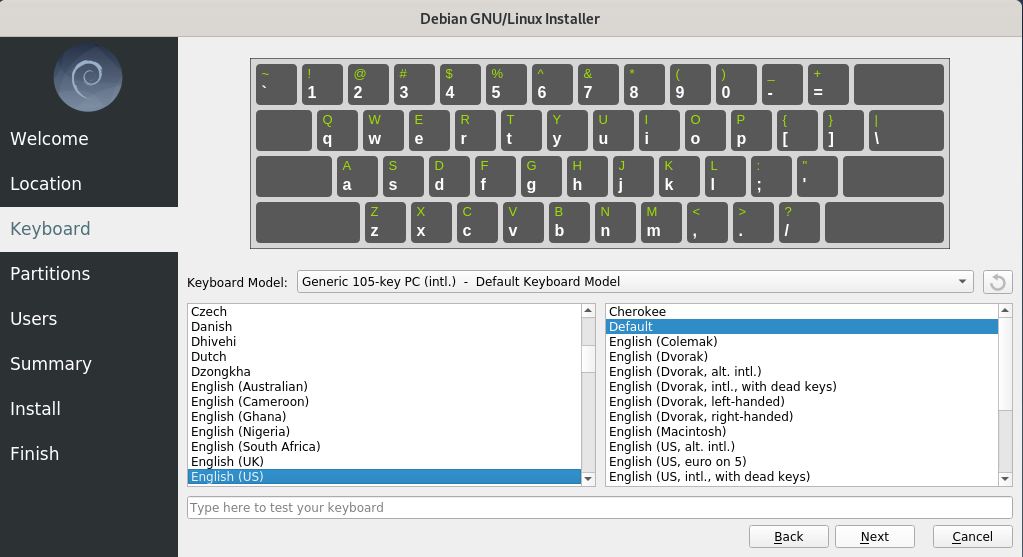Viewport: 1023px width, 557px height.
Task: Cancel the installer
Action: coord(972,537)
